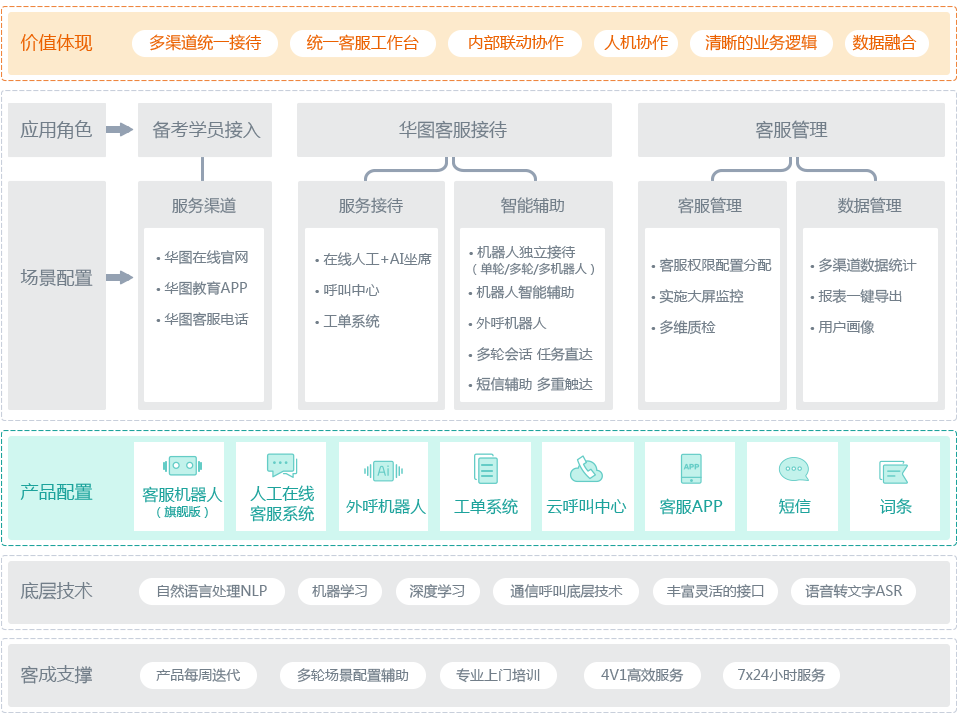Viewport: 960px width, 717px height.
Task: Click 外呼机器人 item under 智能辅助
Action: pos(508,323)
